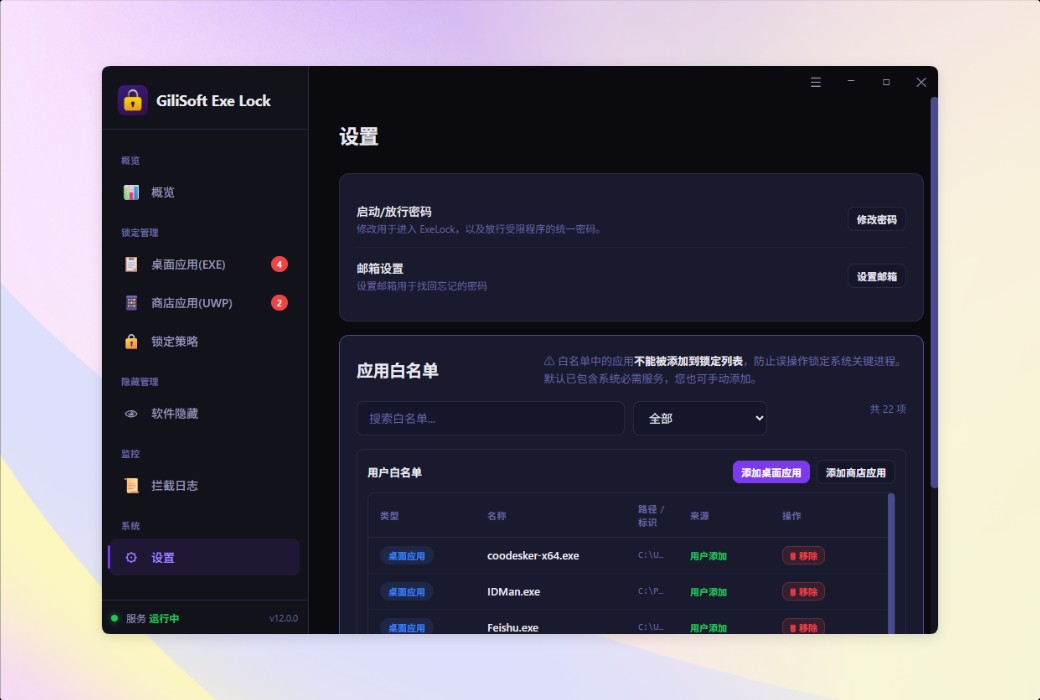Click the 用户白名单 heading

[x=395, y=472]
